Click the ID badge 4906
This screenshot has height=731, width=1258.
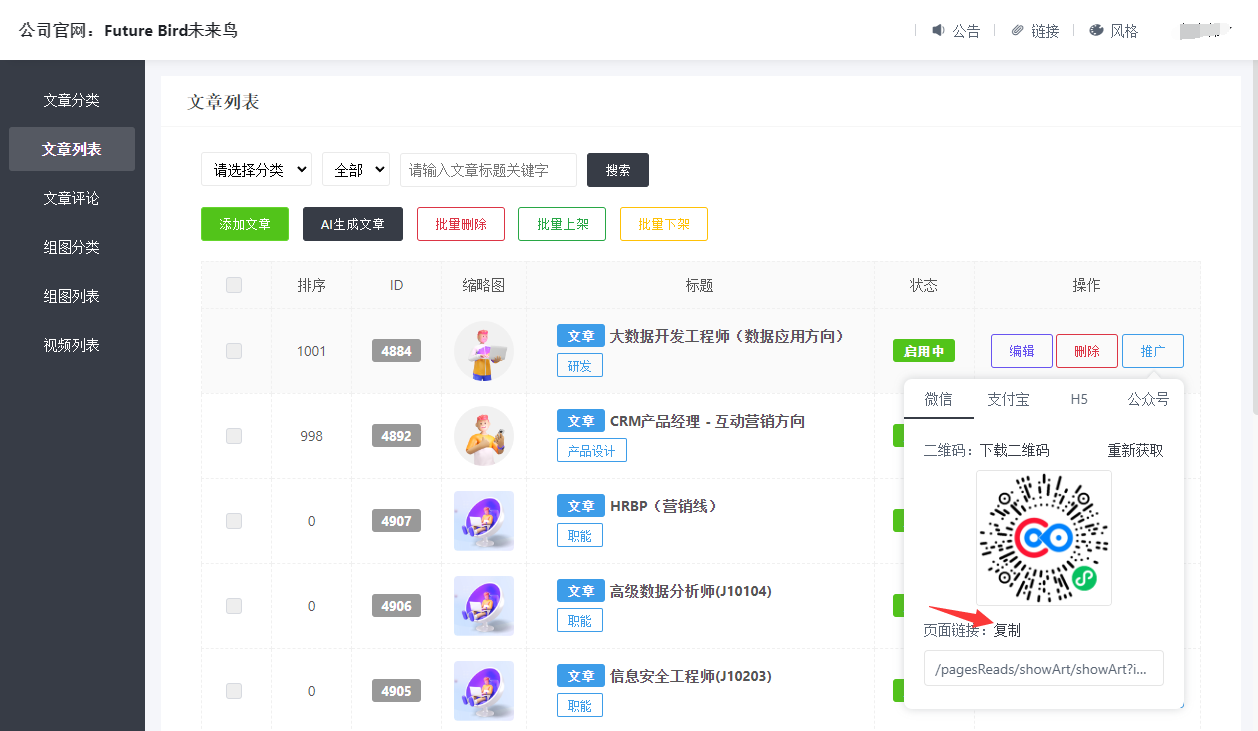click(x=396, y=606)
